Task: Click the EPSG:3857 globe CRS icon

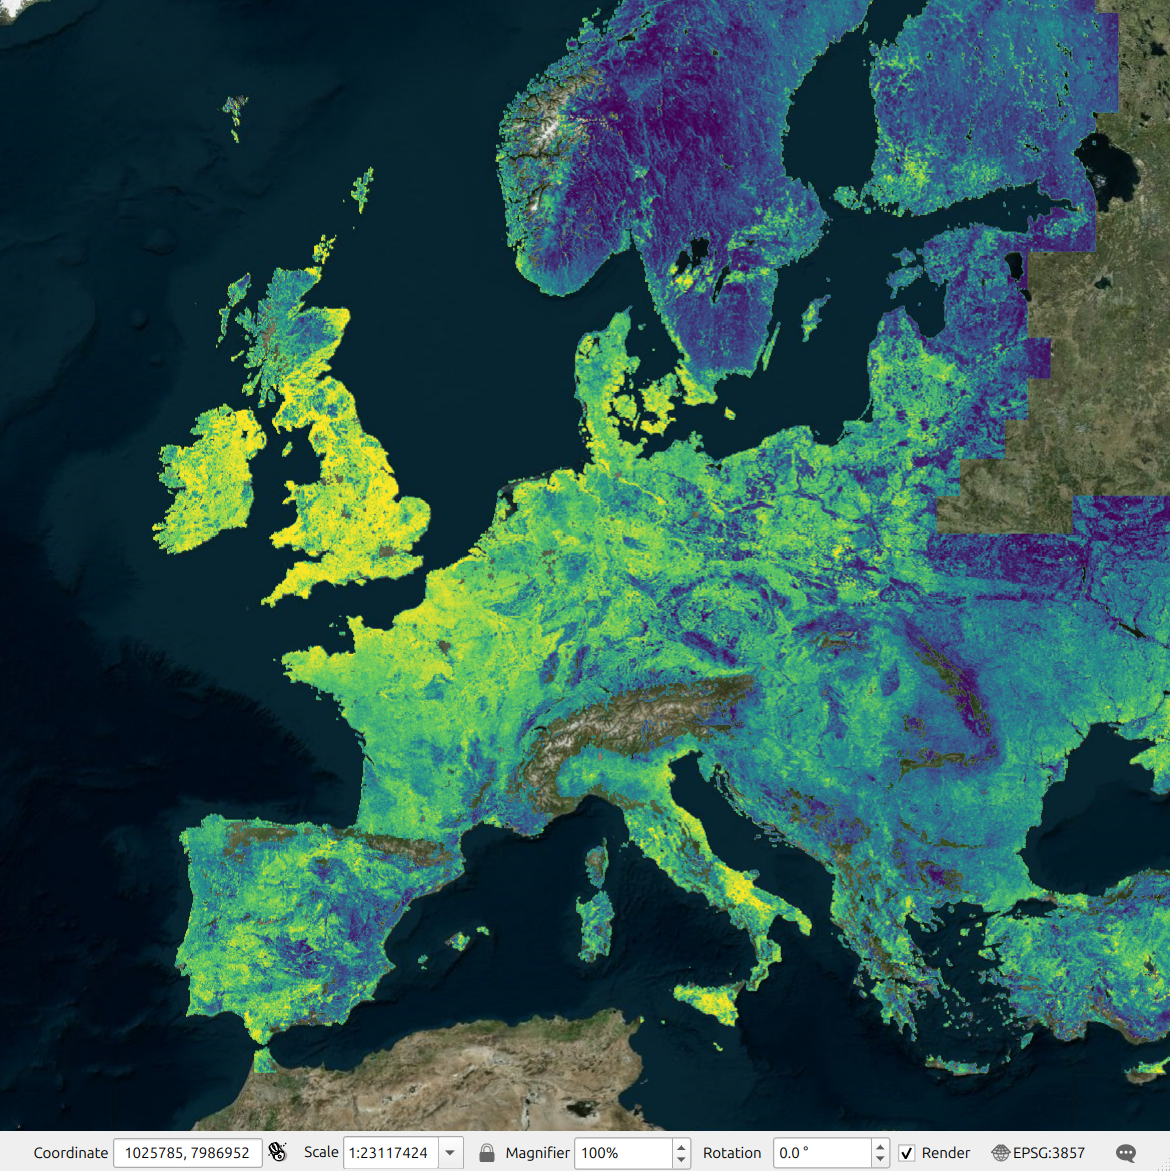Action: [1000, 1153]
